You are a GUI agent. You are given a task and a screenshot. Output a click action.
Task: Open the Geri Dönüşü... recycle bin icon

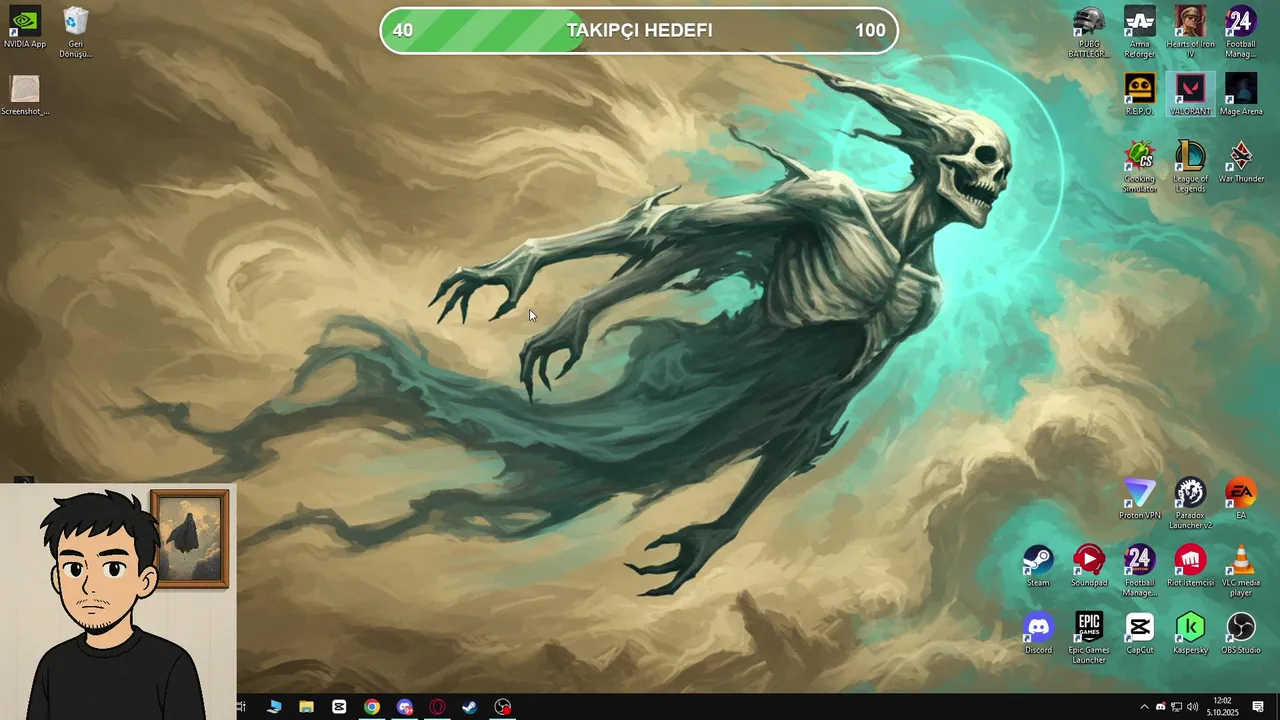coord(75,32)
